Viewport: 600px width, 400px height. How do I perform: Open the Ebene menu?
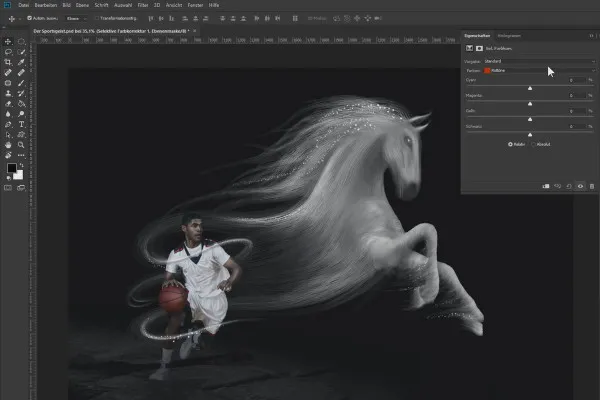[82, 5]
